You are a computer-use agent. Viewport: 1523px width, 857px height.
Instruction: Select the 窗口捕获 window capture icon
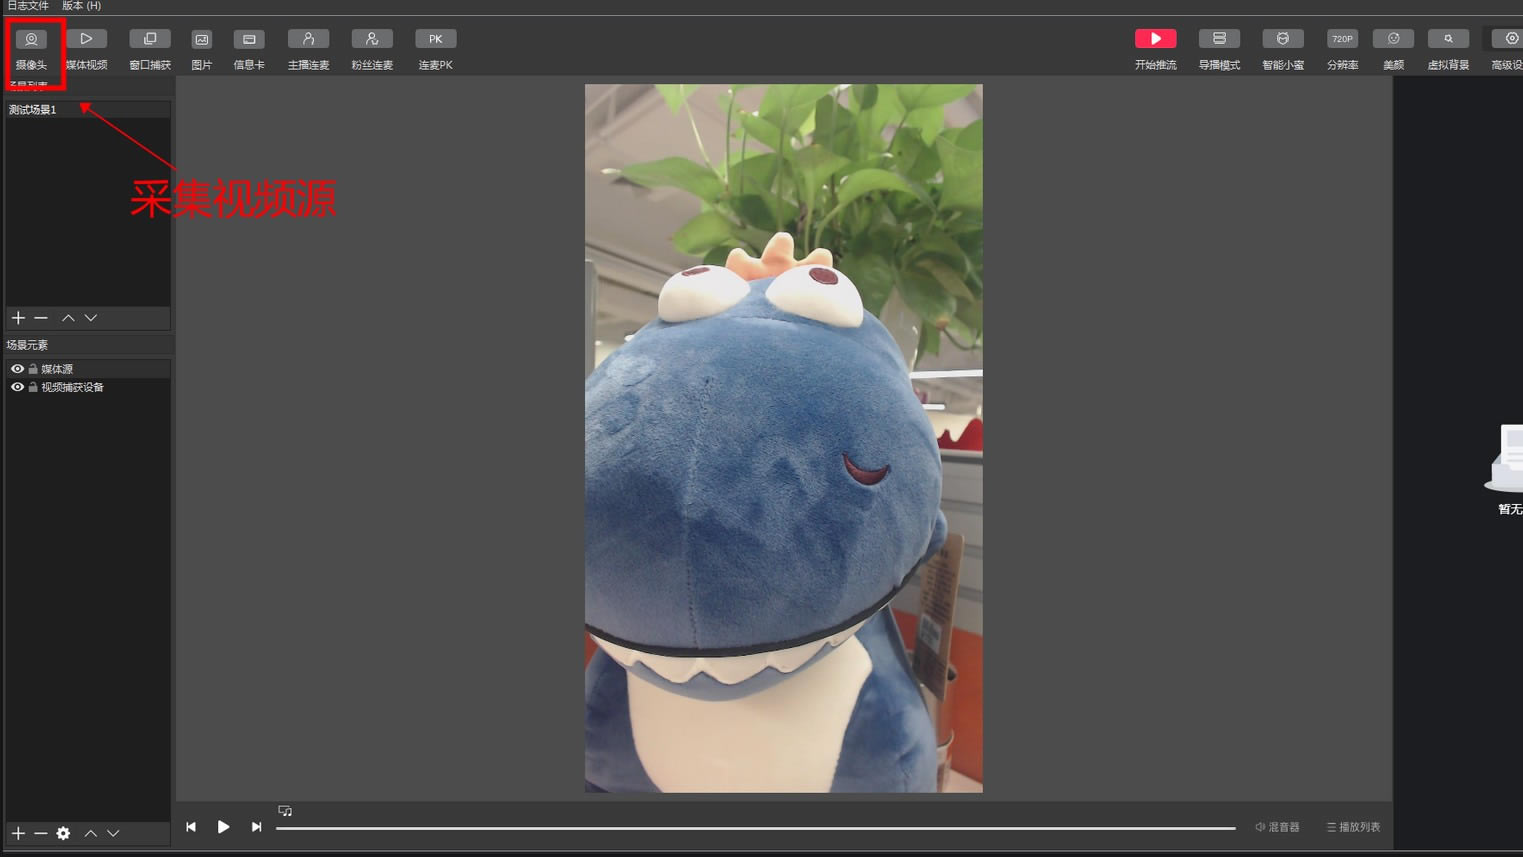point(150,40)
